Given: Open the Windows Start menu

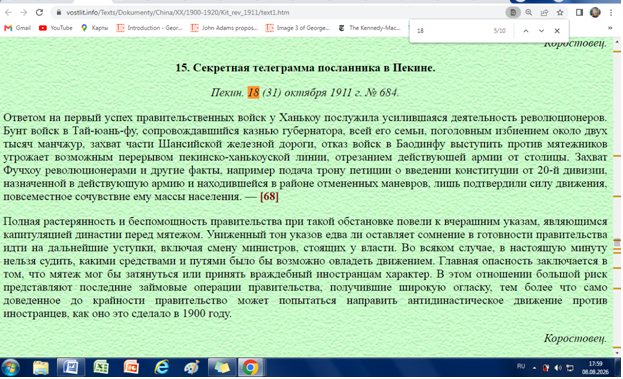Looking at the screenshot, I should click(x=11, y=367).
